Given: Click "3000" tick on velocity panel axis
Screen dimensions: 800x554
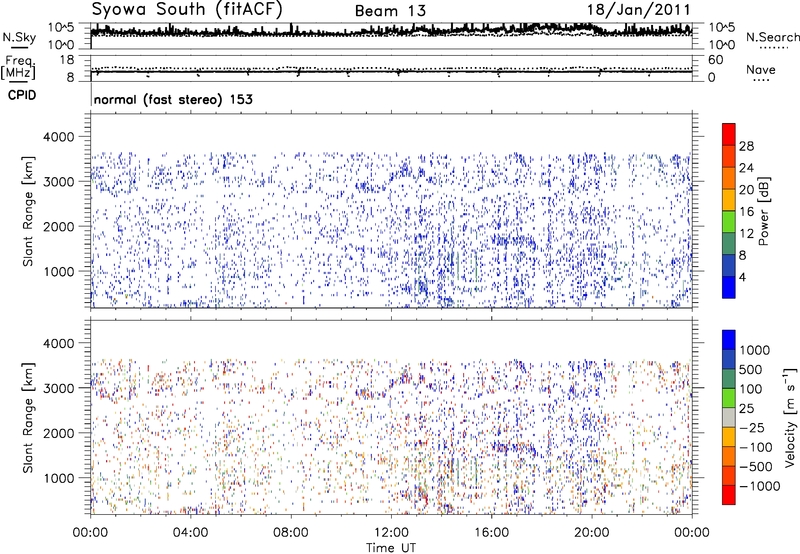Looking at the screenshot, I should click(x=58, y=388).
